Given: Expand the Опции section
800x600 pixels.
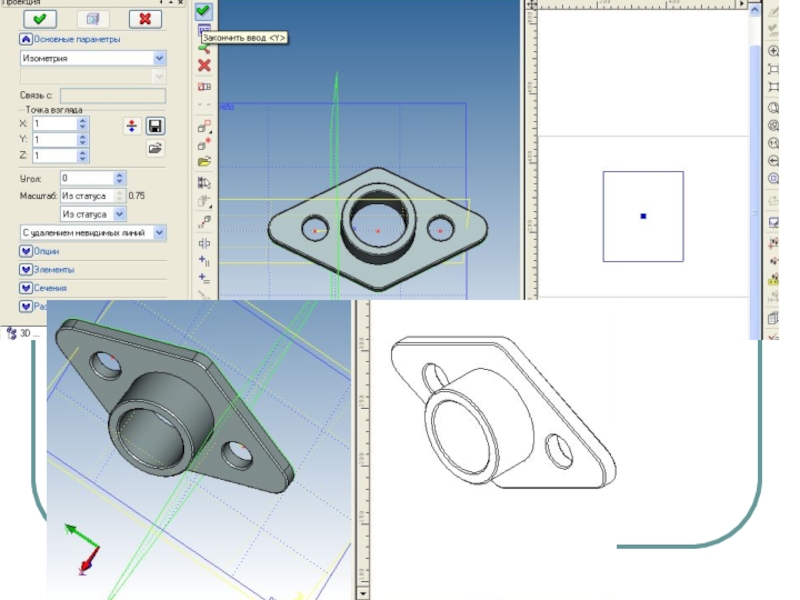Looking at the screenshot, I should [26, 251].
